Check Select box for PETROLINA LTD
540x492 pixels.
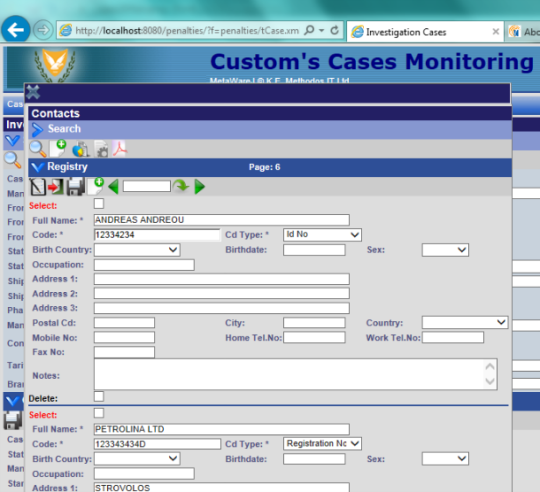tap(99, 413)
